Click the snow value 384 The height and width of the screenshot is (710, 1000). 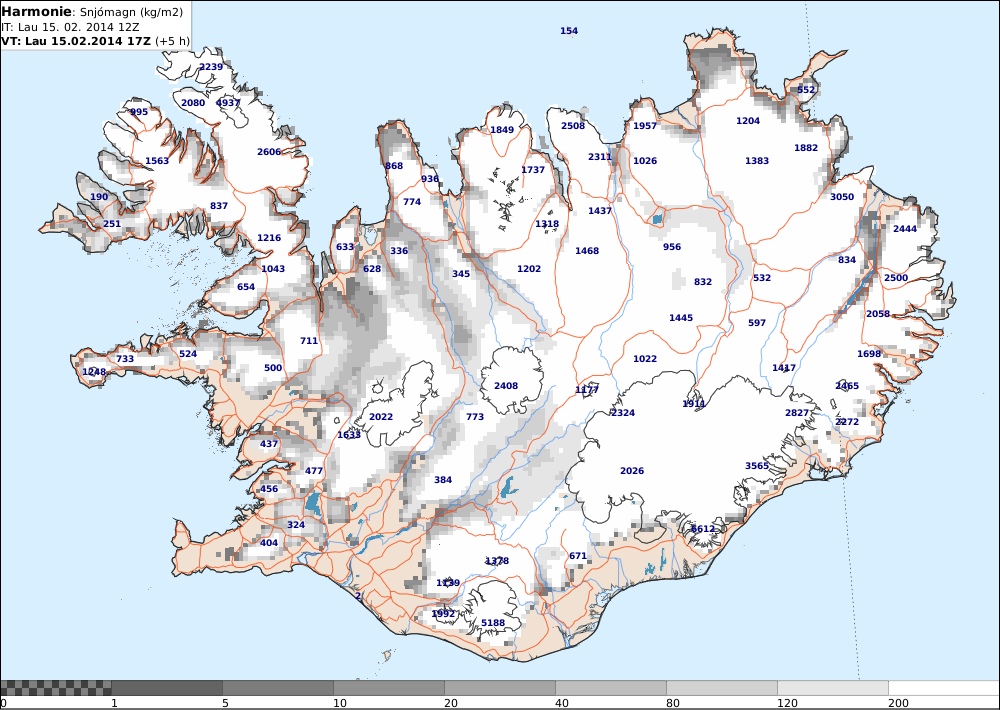pos(443,480)
